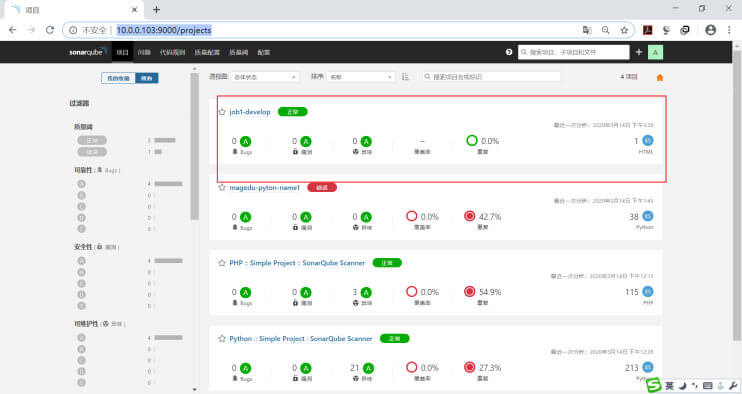Click Bugs rating A badge of job1-develop
The image size is (742, 394).
point(246,141)
